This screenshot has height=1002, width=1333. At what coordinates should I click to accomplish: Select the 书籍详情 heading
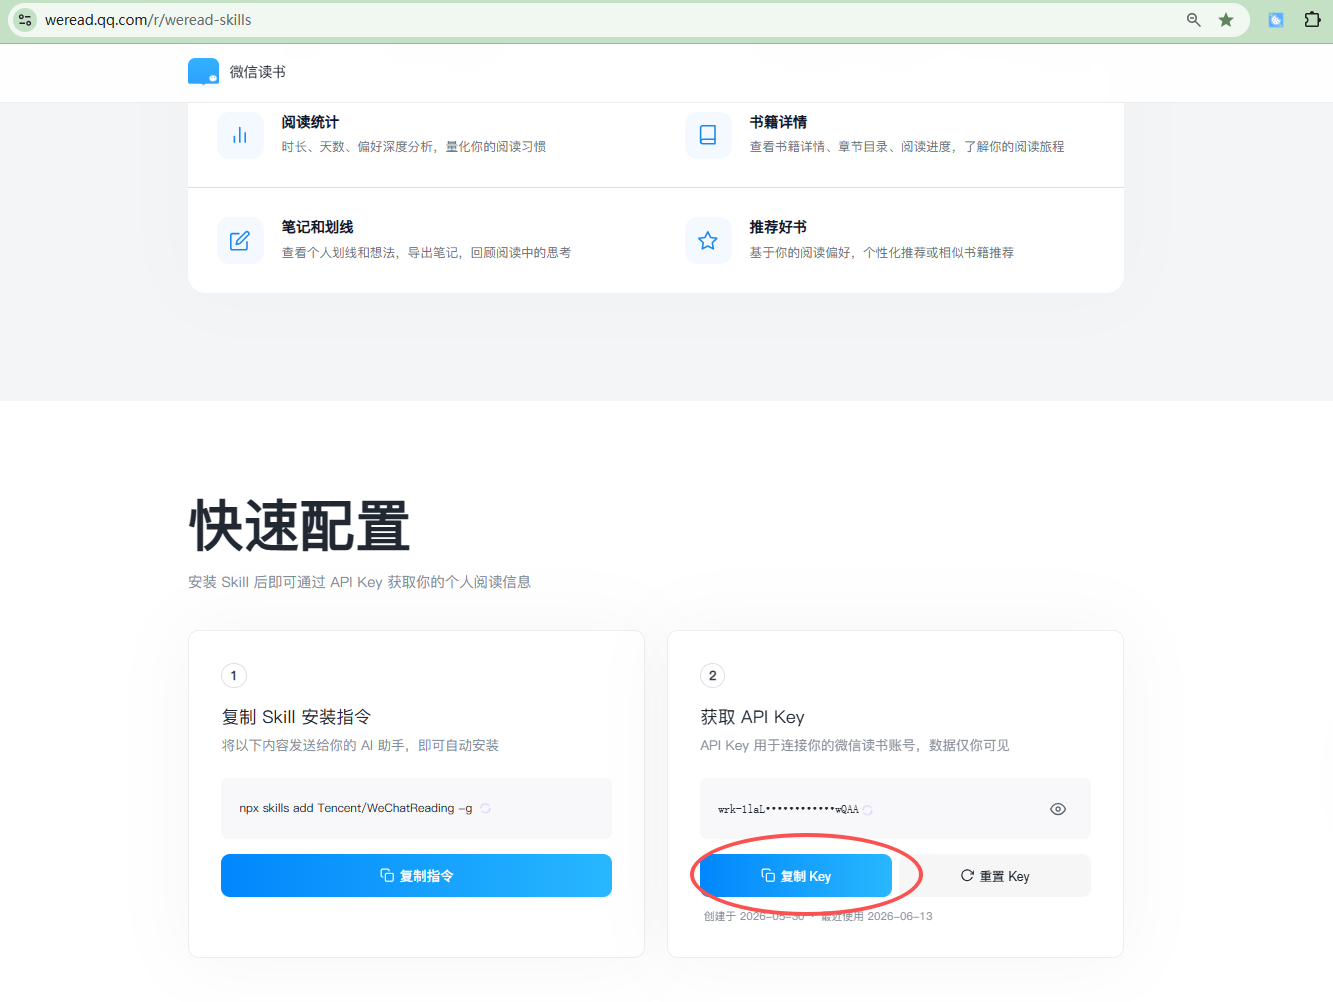pyautogui.click(x=778, y=122)
